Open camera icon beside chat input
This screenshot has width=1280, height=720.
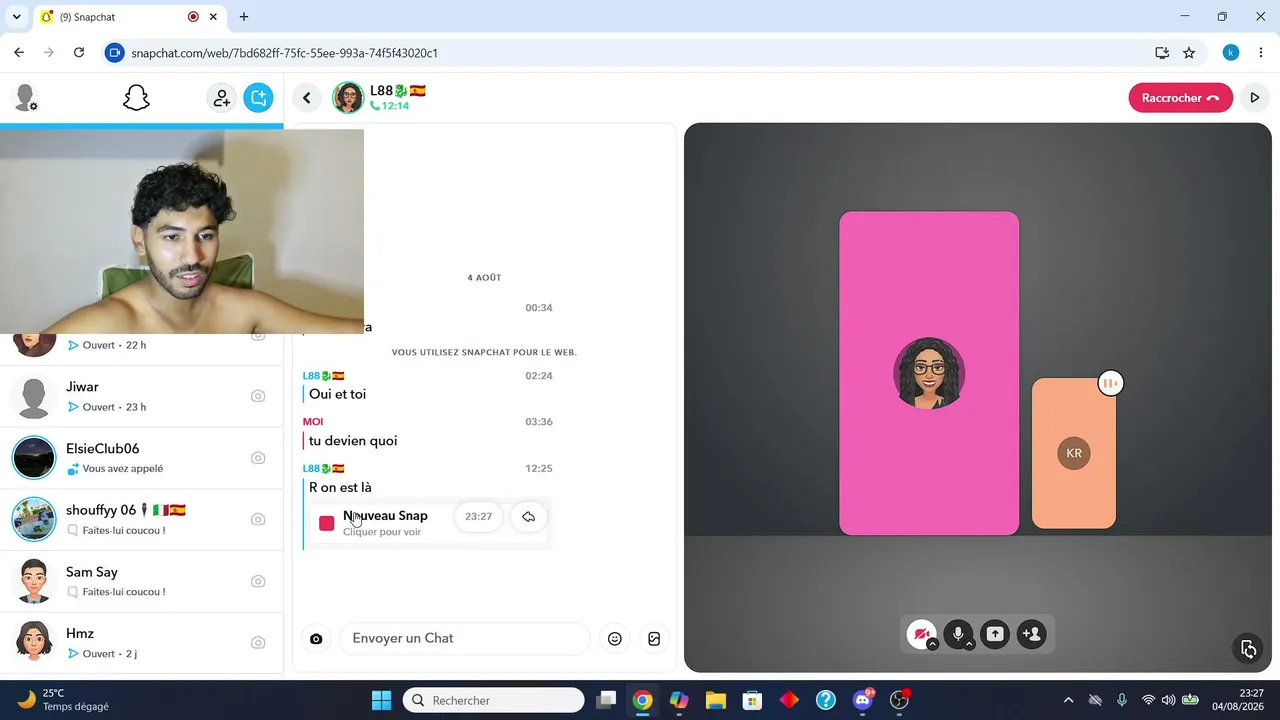click(x=316, y=639)
